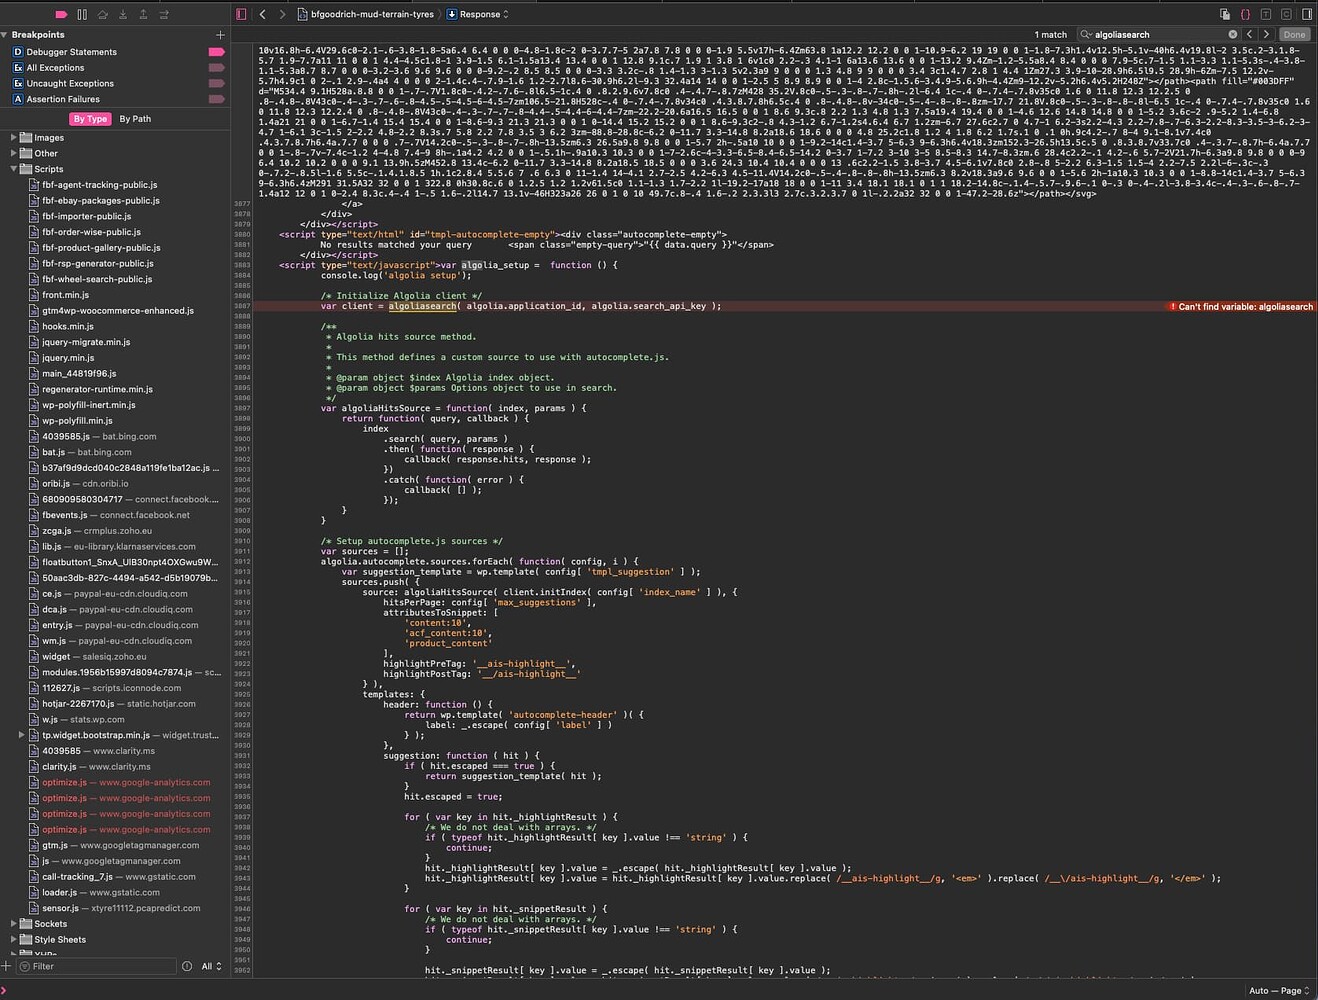Toggle pretty print curly braces icon
This screenshot has width=1318, height=1000.
(x=1245, y=14)
